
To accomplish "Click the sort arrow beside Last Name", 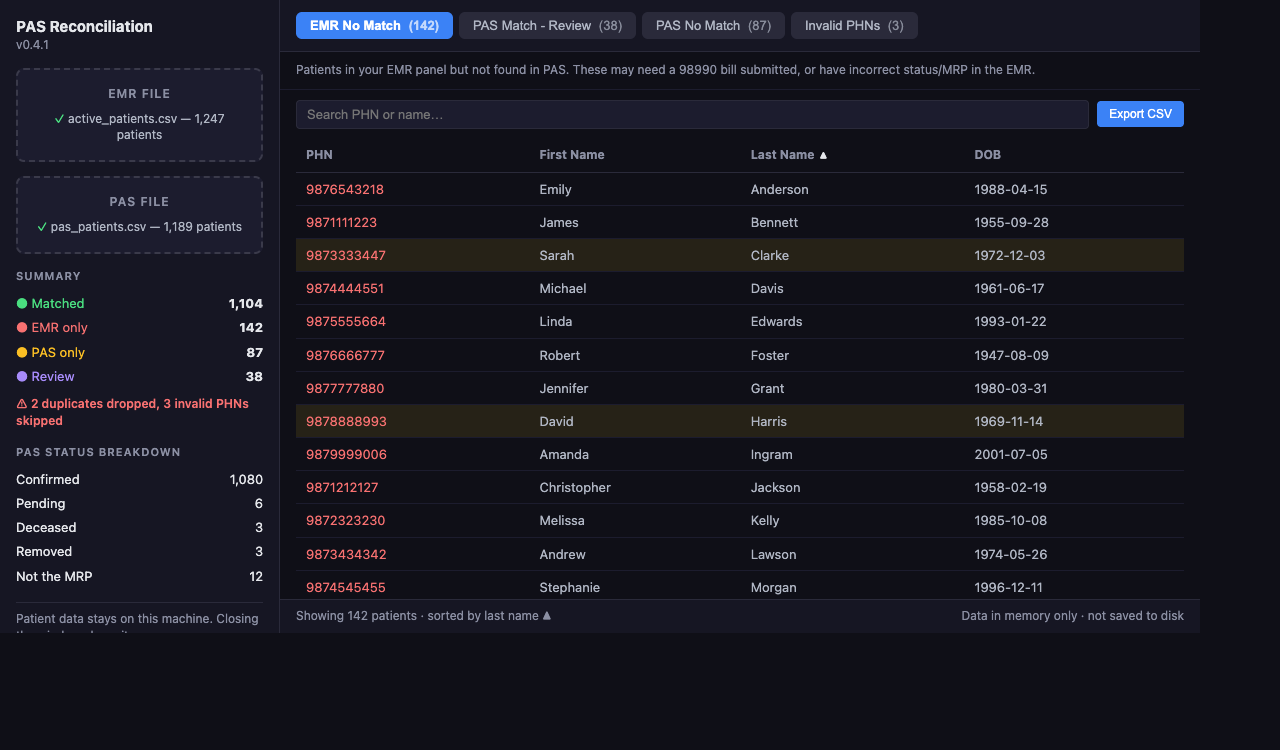I will [823, 155].
